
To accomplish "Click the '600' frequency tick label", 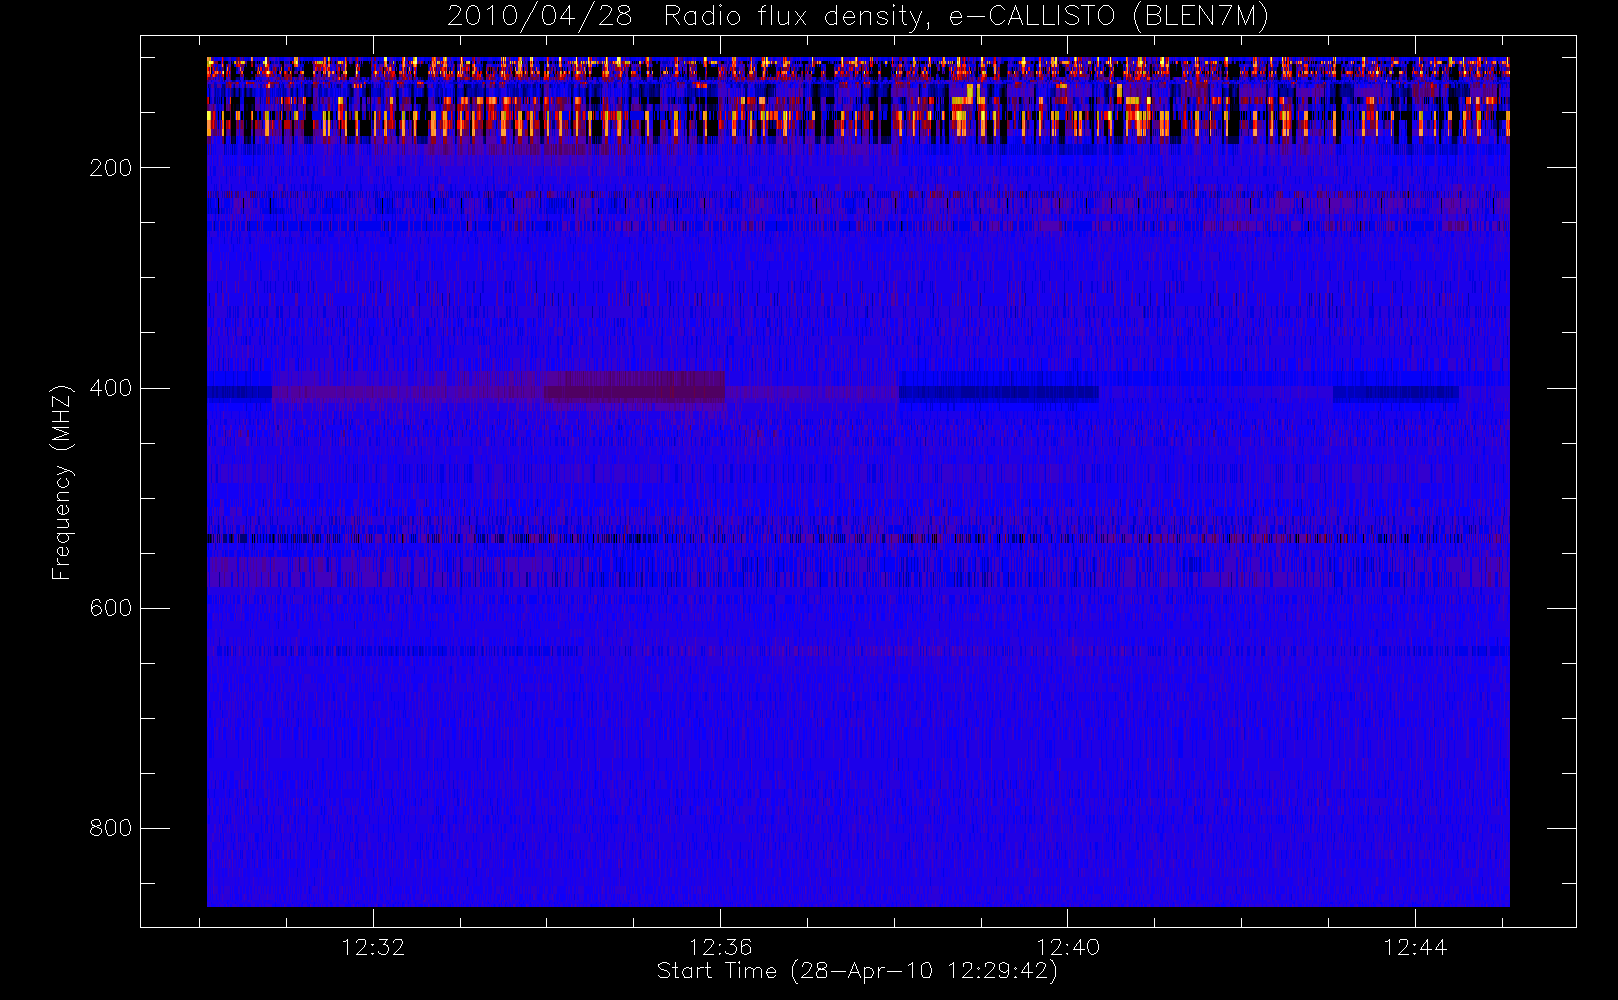I will click(x=111, y=608).
